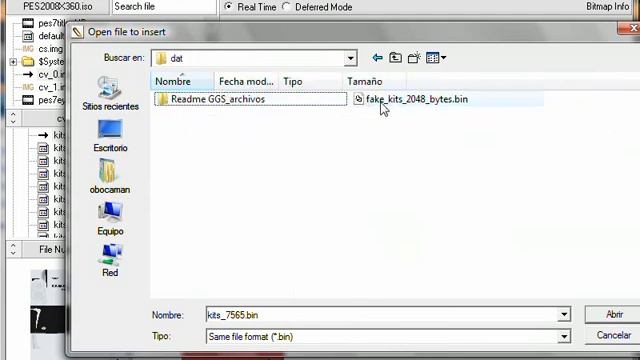Select the Readme GGS_archivos folder
This screenshot has height=360, width=640.
(250, 99)
